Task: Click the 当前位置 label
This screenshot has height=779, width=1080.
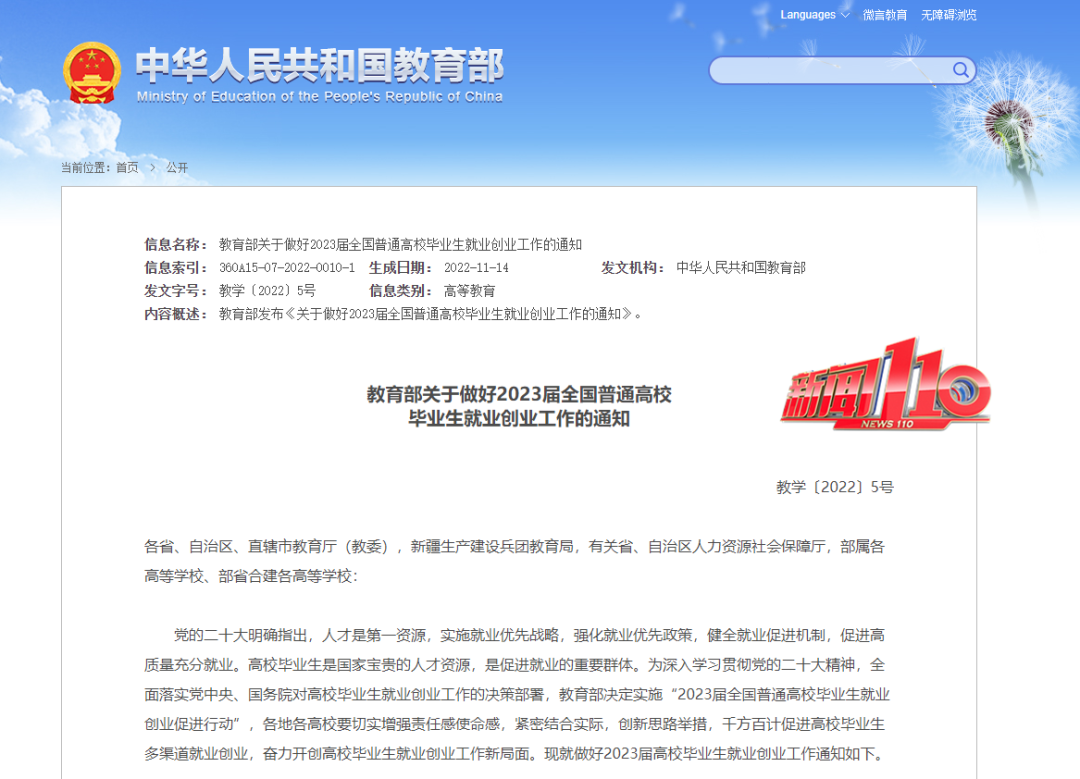Action: [x=85, y=167]
